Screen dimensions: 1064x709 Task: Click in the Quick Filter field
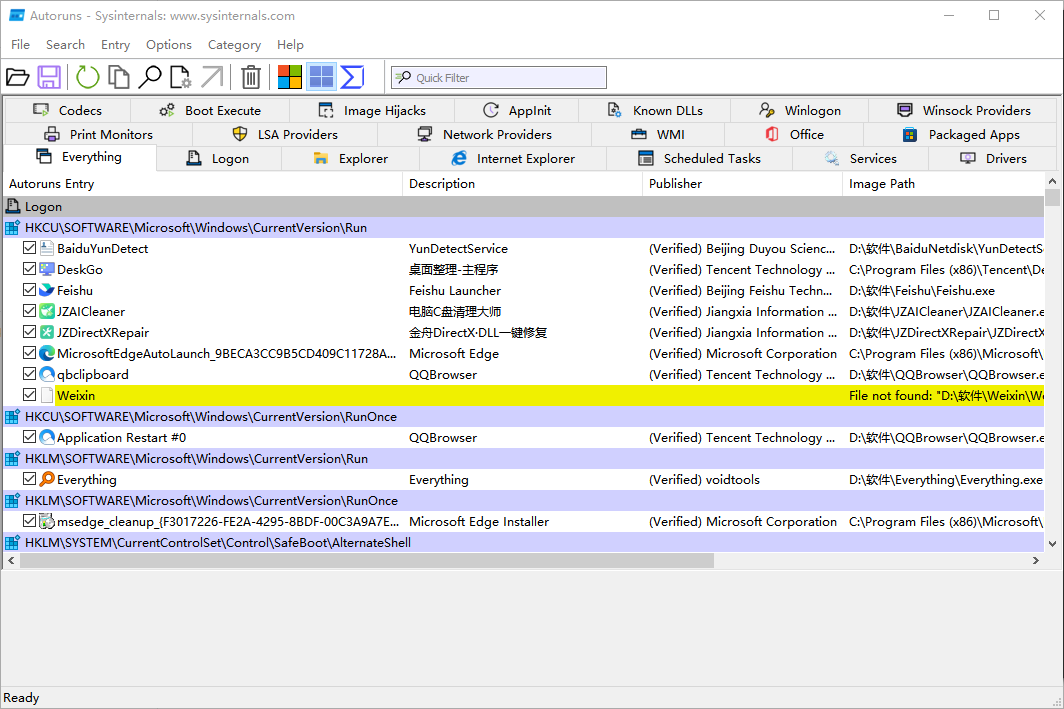499,77
